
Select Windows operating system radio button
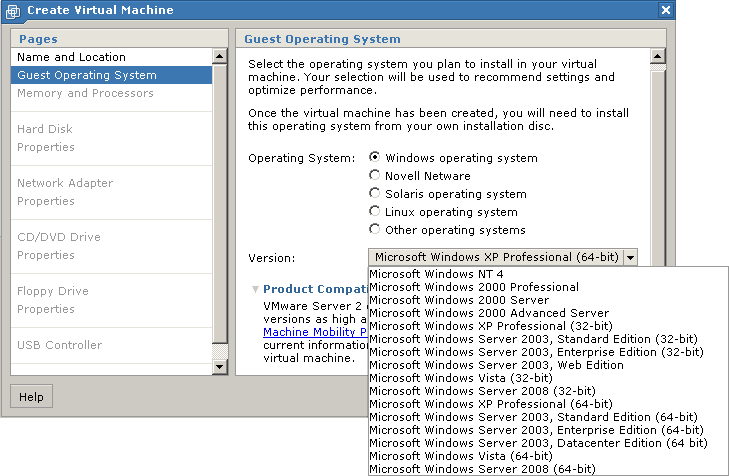pyautogui.click(x=374, y=157)
